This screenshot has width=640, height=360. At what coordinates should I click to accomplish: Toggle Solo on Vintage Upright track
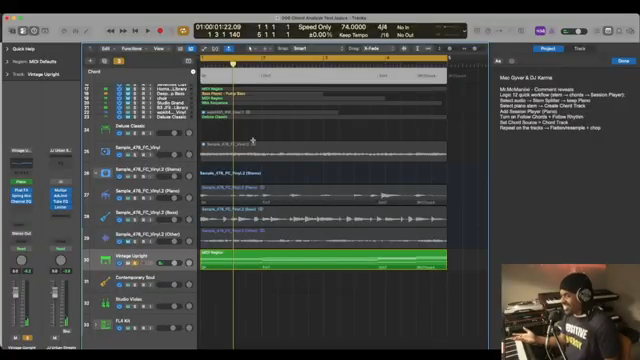pyautogui.click(x=135, y=263)
